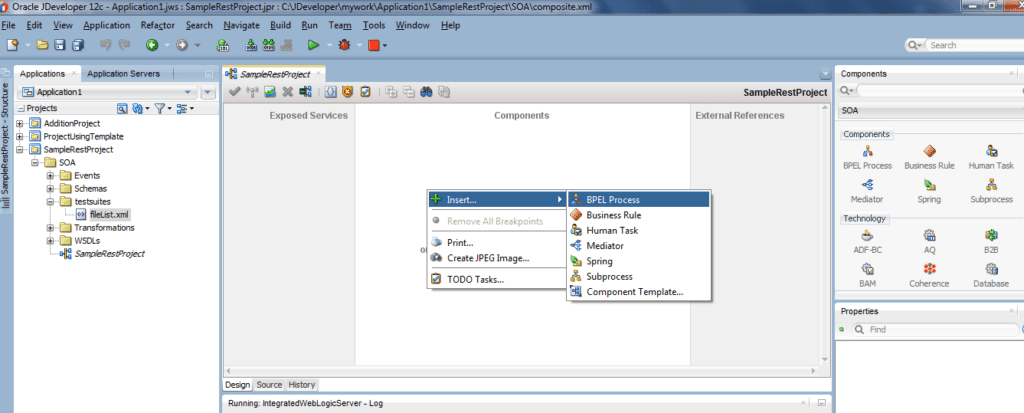Click the green Run arrow icon
1024x413 pixels.
click(313, 45)
